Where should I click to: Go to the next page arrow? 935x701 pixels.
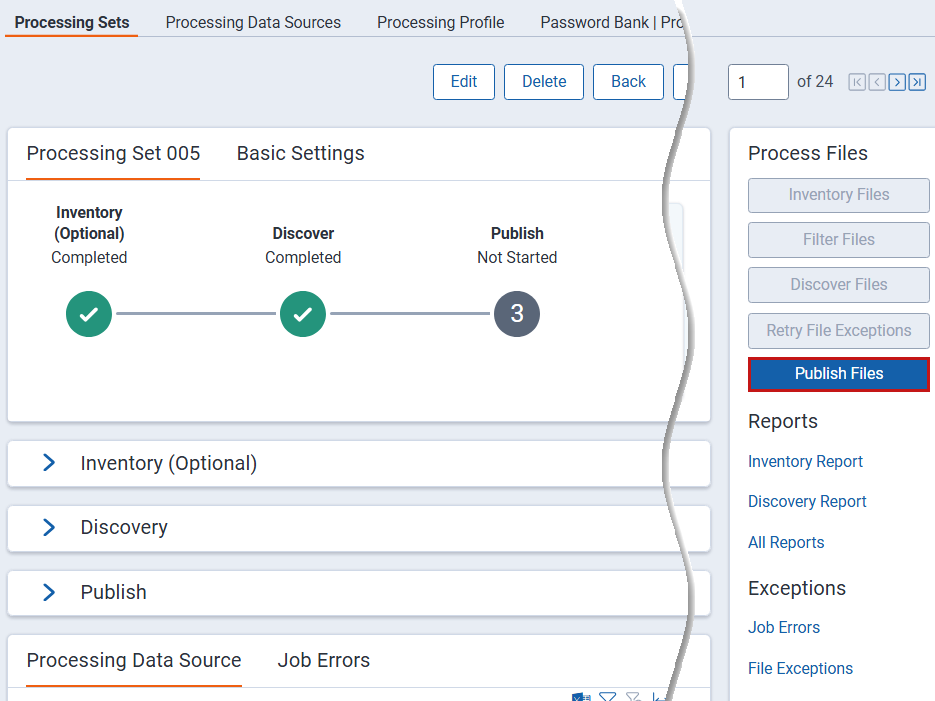point(897,82)
